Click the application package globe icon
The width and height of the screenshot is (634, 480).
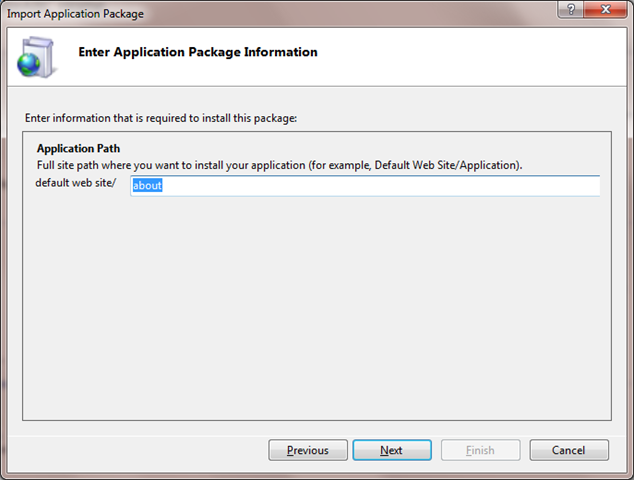tap(36, 57)
